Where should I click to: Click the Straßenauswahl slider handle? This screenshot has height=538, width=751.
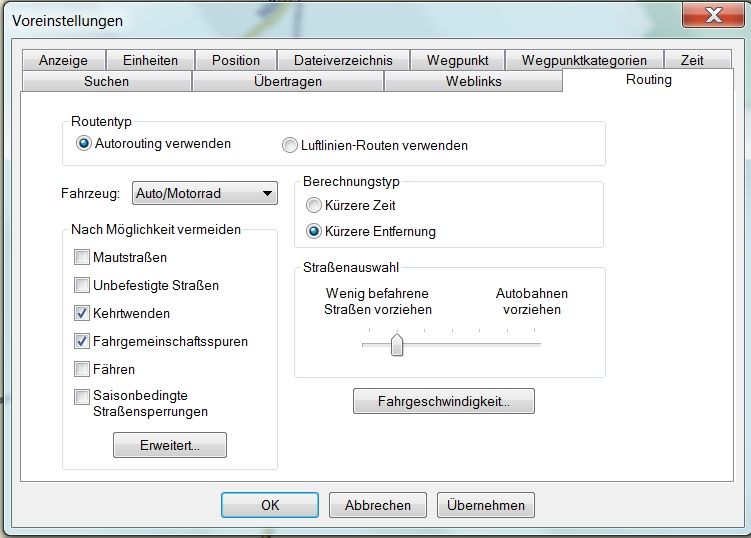click(x=397, y=345)
